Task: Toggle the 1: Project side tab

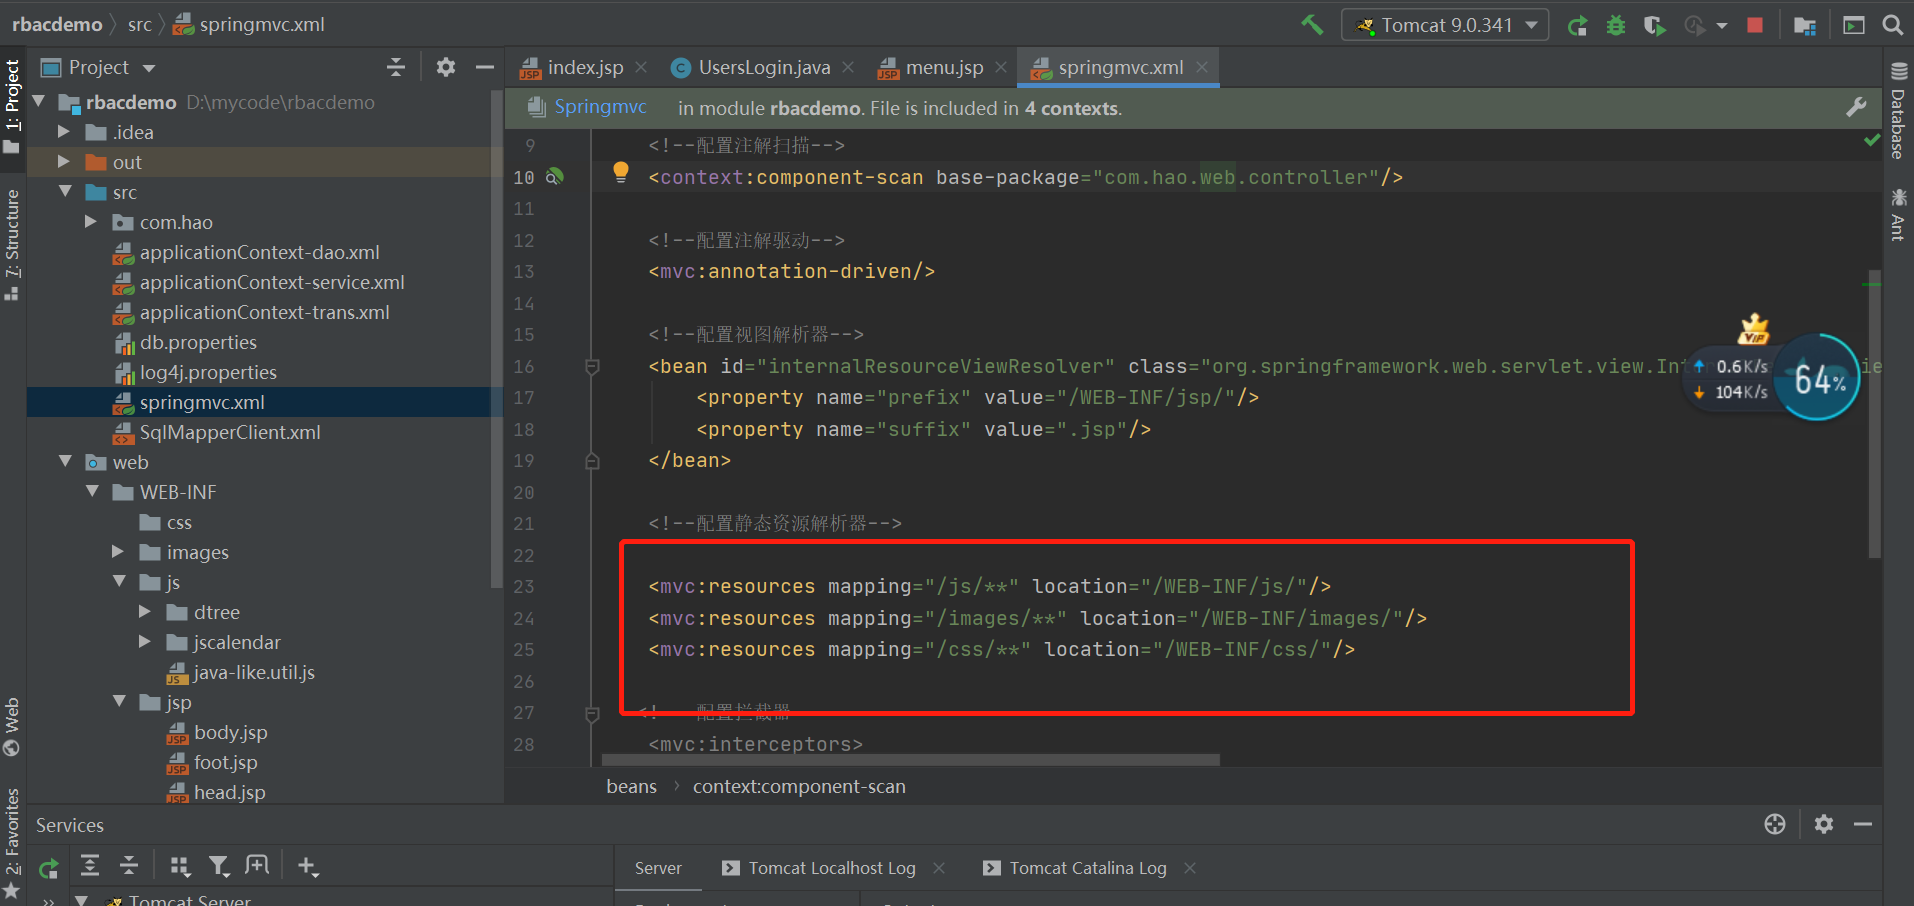Action: [x=12, y=106]
